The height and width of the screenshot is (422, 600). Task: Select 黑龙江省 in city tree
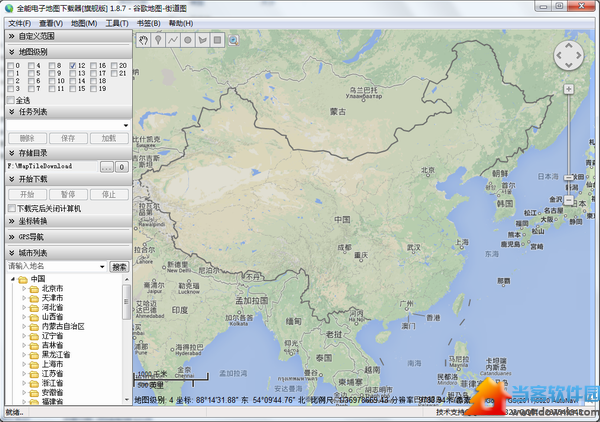tap(56, 355)
